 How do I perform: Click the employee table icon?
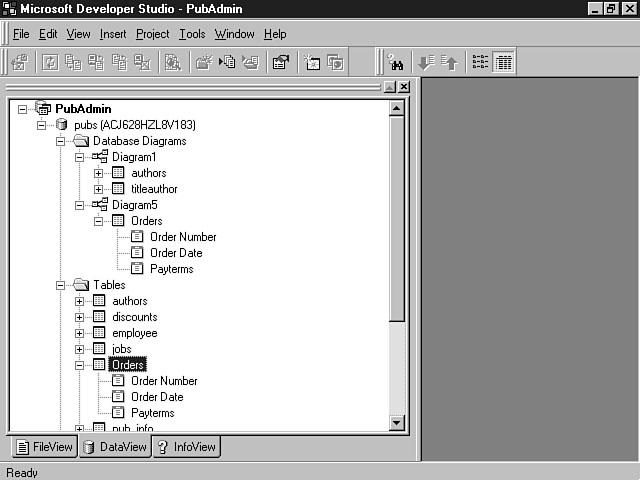[99, 333]
